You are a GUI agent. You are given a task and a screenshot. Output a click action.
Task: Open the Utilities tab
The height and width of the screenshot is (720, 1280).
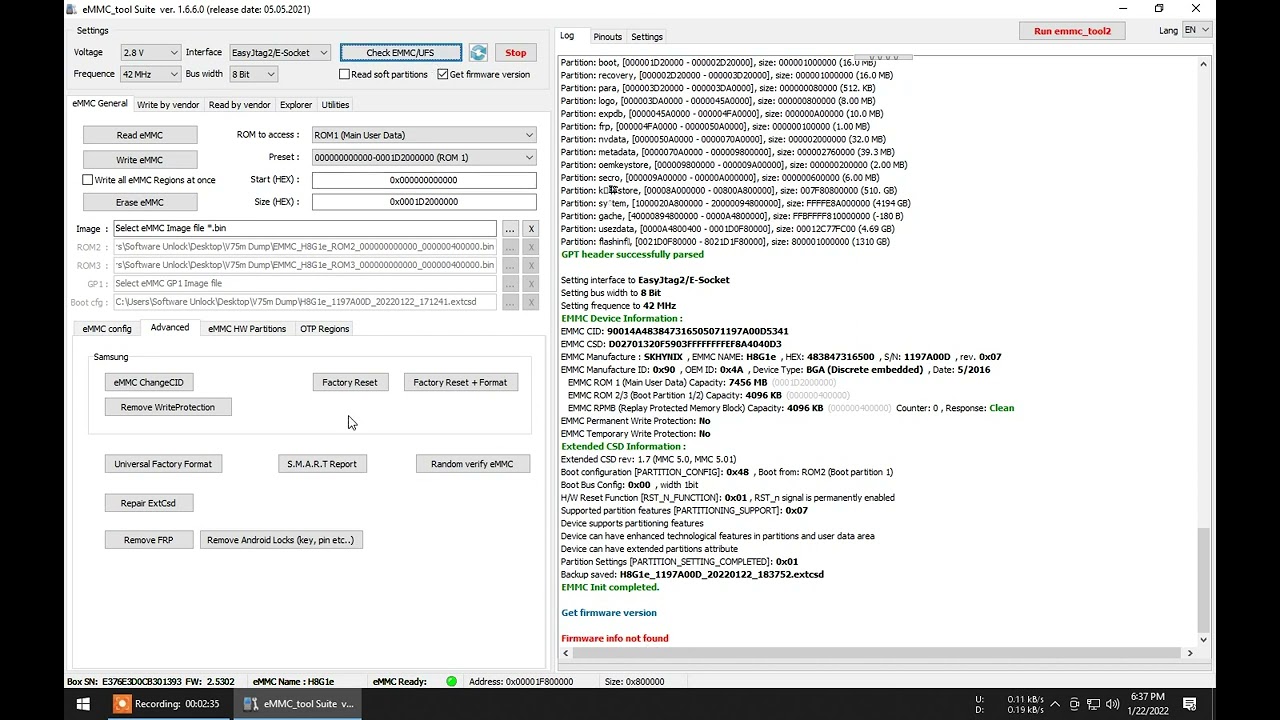click(335, 105)
